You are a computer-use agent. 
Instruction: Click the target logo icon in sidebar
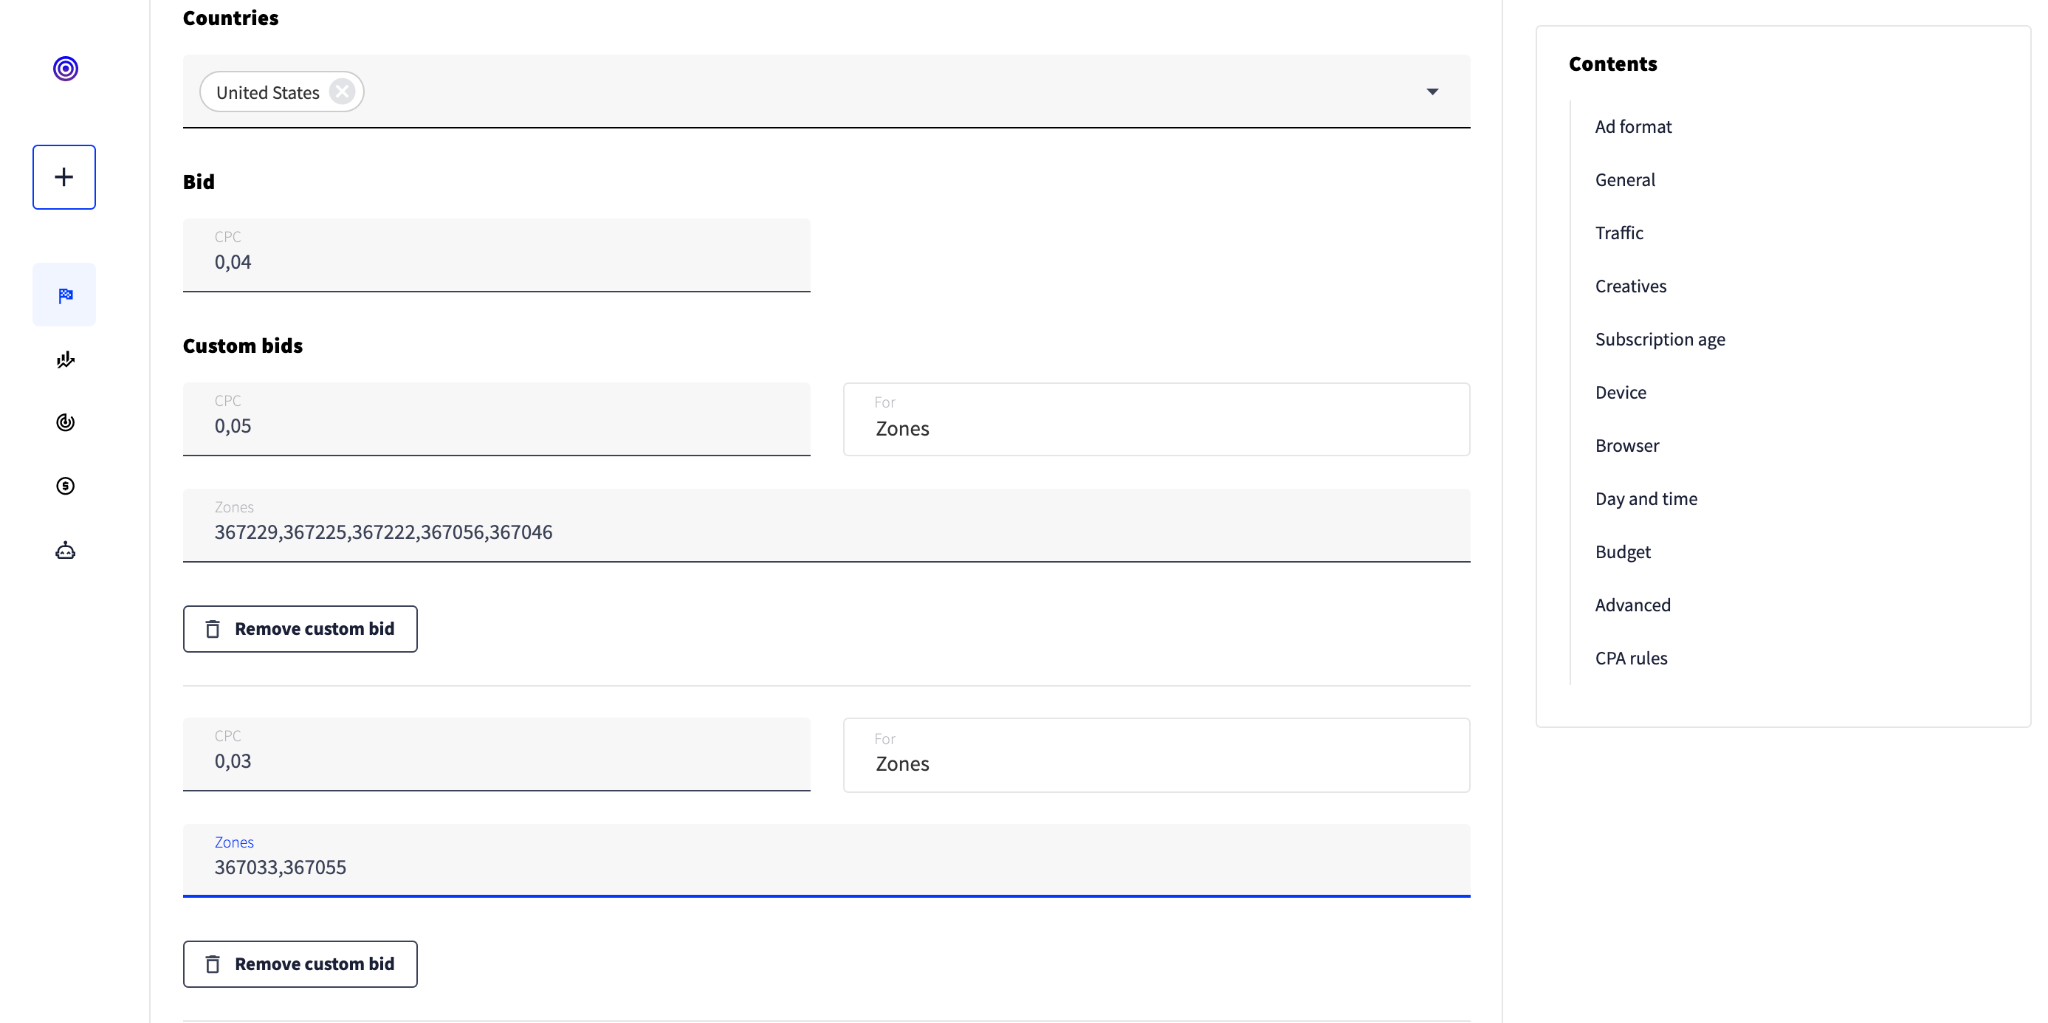[65, 68]
